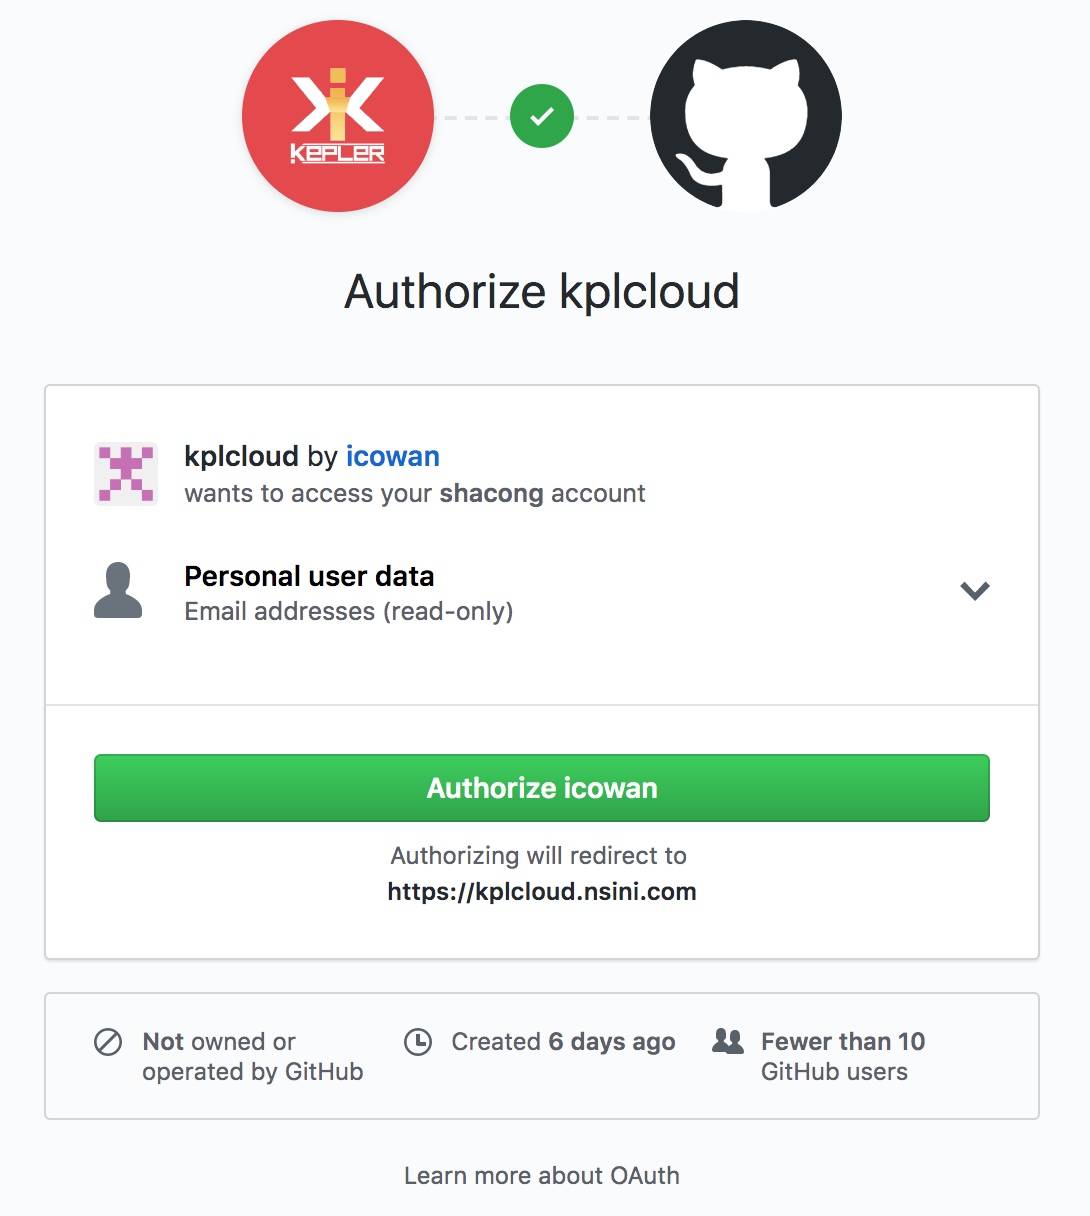Click the Personal user data label
1090x1216 pixels.
pyautogui.click(x=309, y=576)
